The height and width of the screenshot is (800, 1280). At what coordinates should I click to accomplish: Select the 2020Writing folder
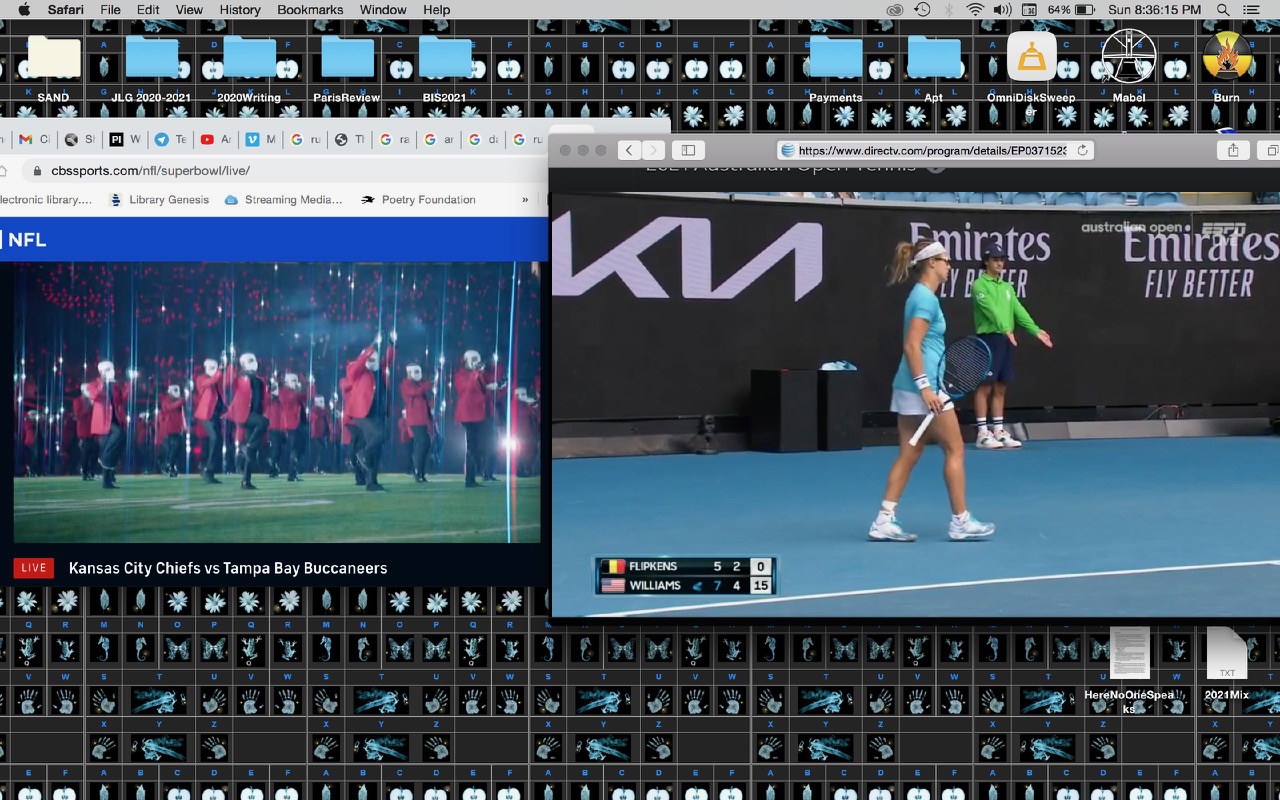[249, 58]
